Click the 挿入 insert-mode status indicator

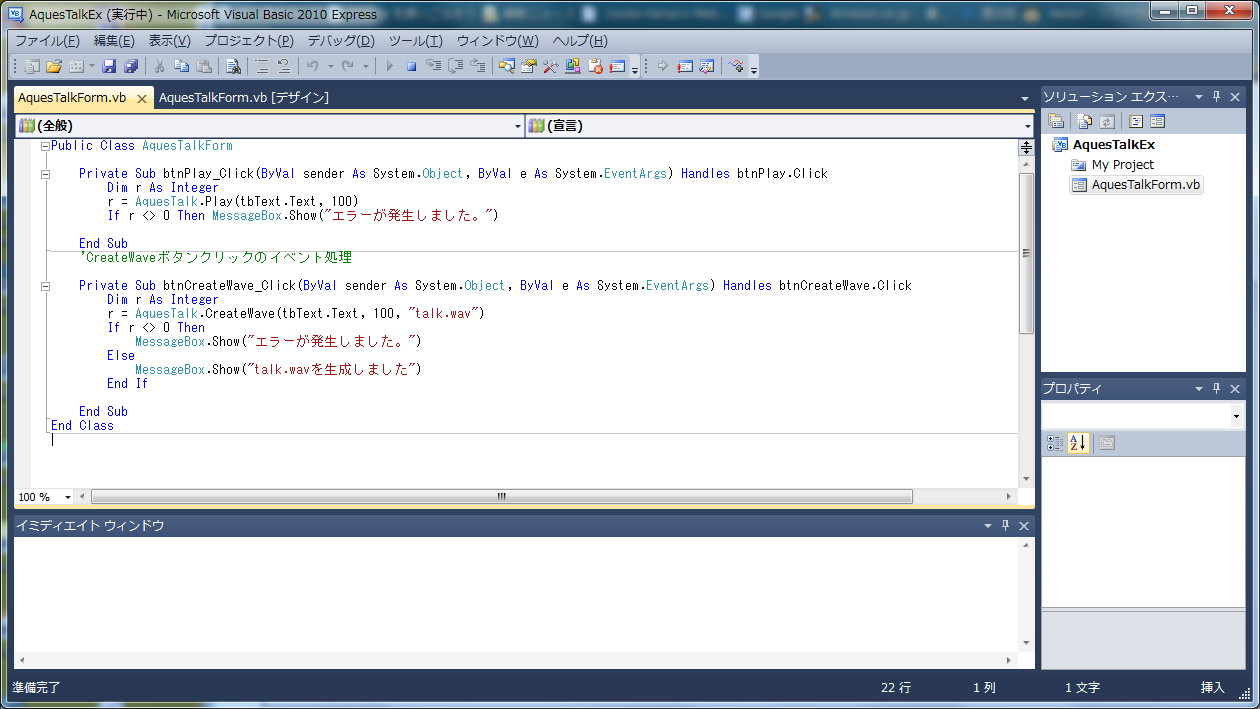click(1212, 688)
